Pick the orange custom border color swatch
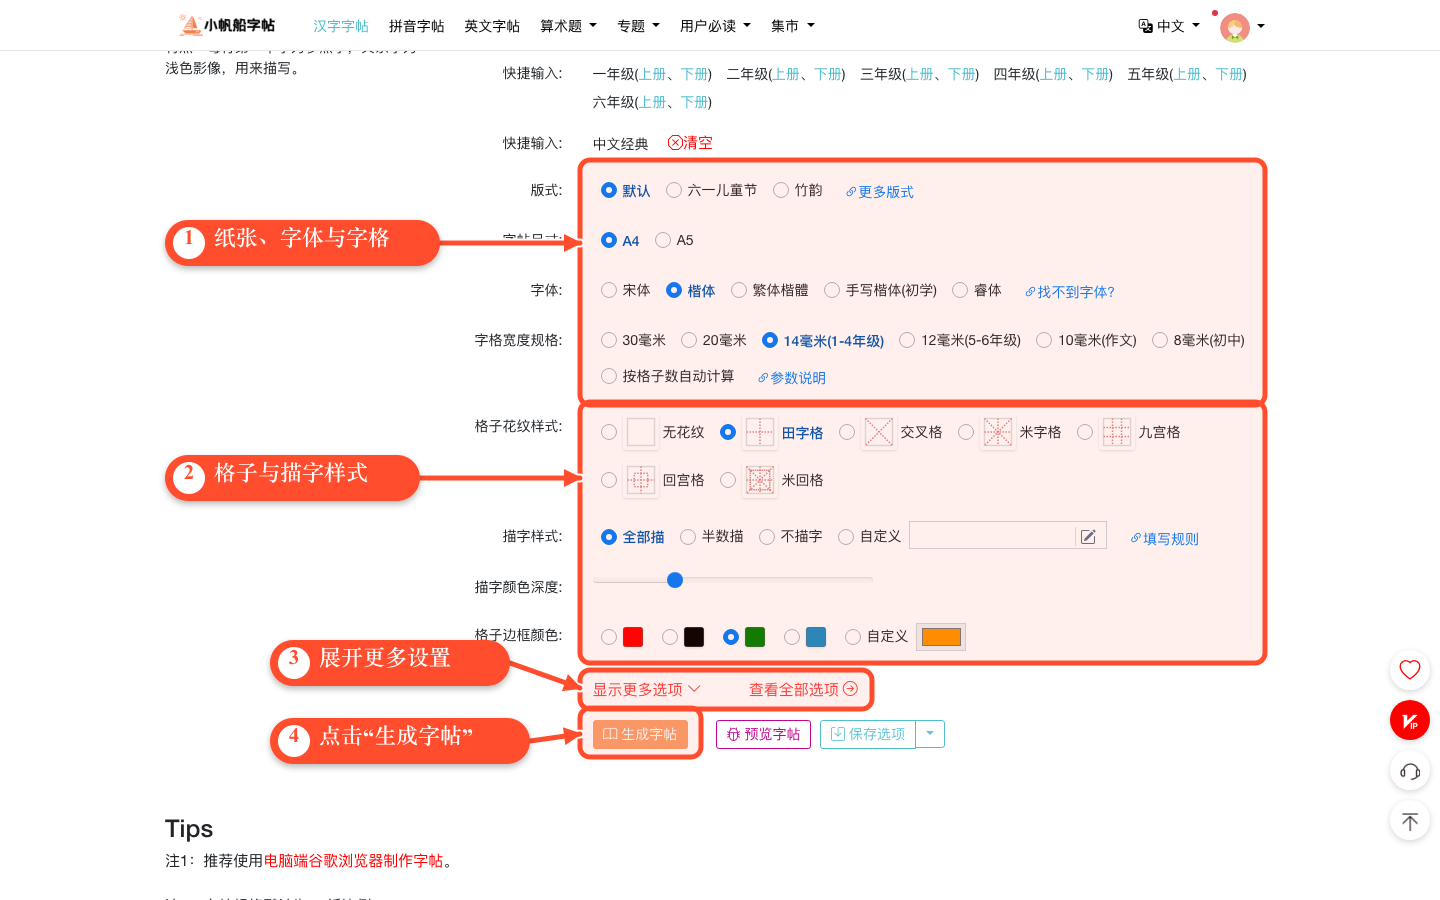The height and width of the screenshot is (900, 1440). 941,637
